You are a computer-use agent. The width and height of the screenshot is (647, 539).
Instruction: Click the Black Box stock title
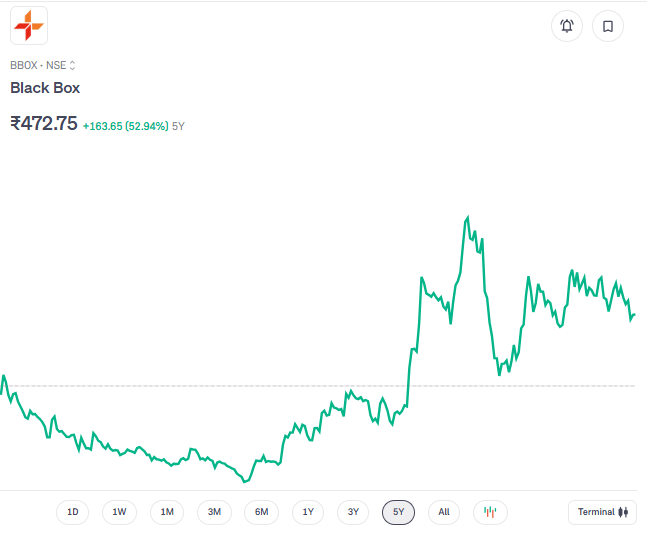[45, 88]
